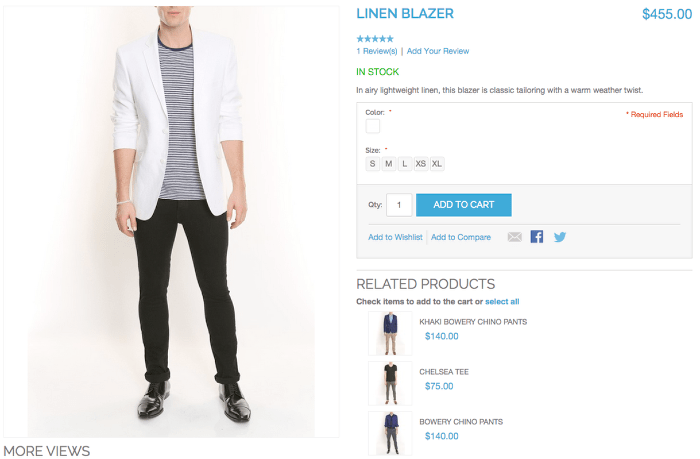Select all related products
Viewport: 700px width, 459px height.
[502, 301]
